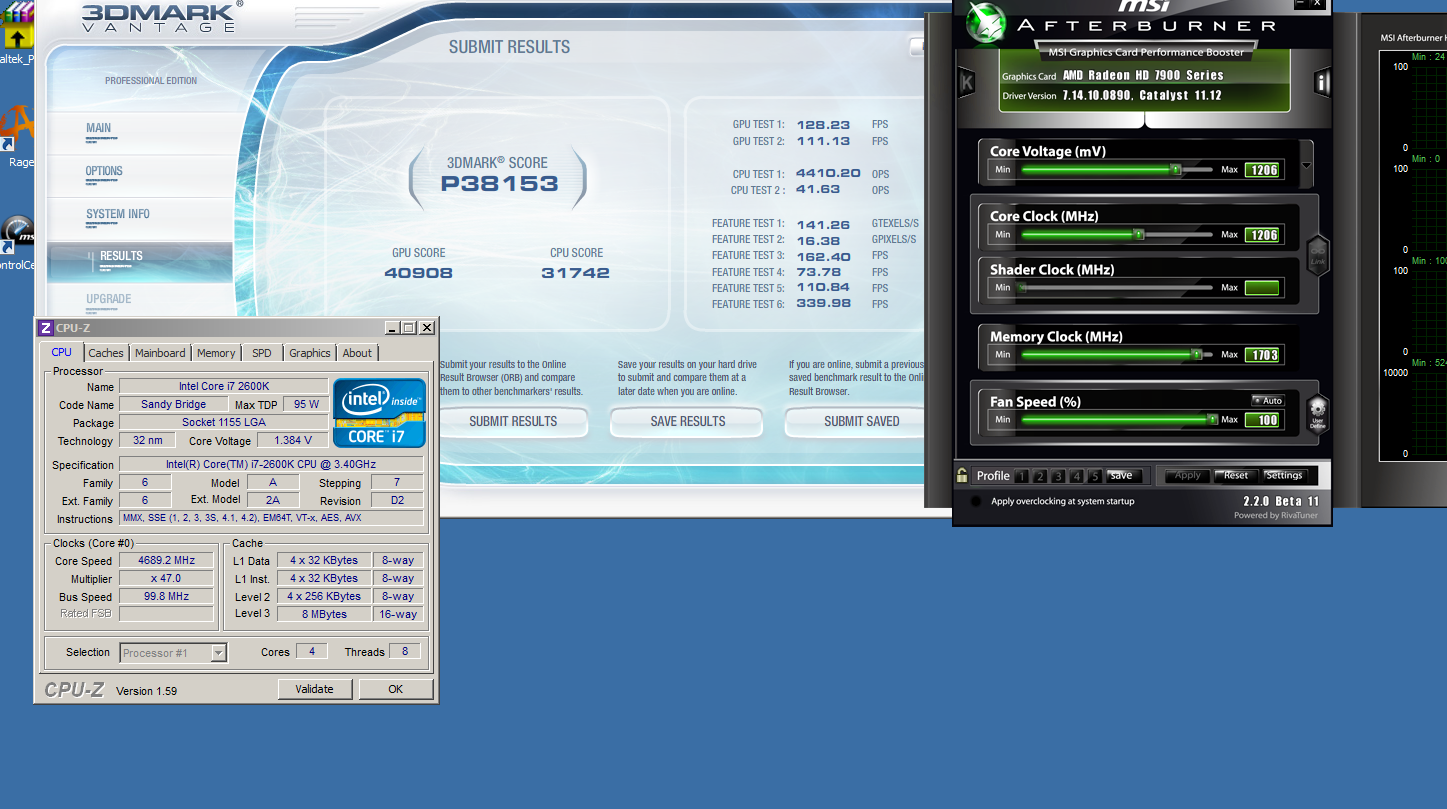This screenshot has height=809, width=1447.
Task: Open Afterburner Settings
Action: point(1284,476)
